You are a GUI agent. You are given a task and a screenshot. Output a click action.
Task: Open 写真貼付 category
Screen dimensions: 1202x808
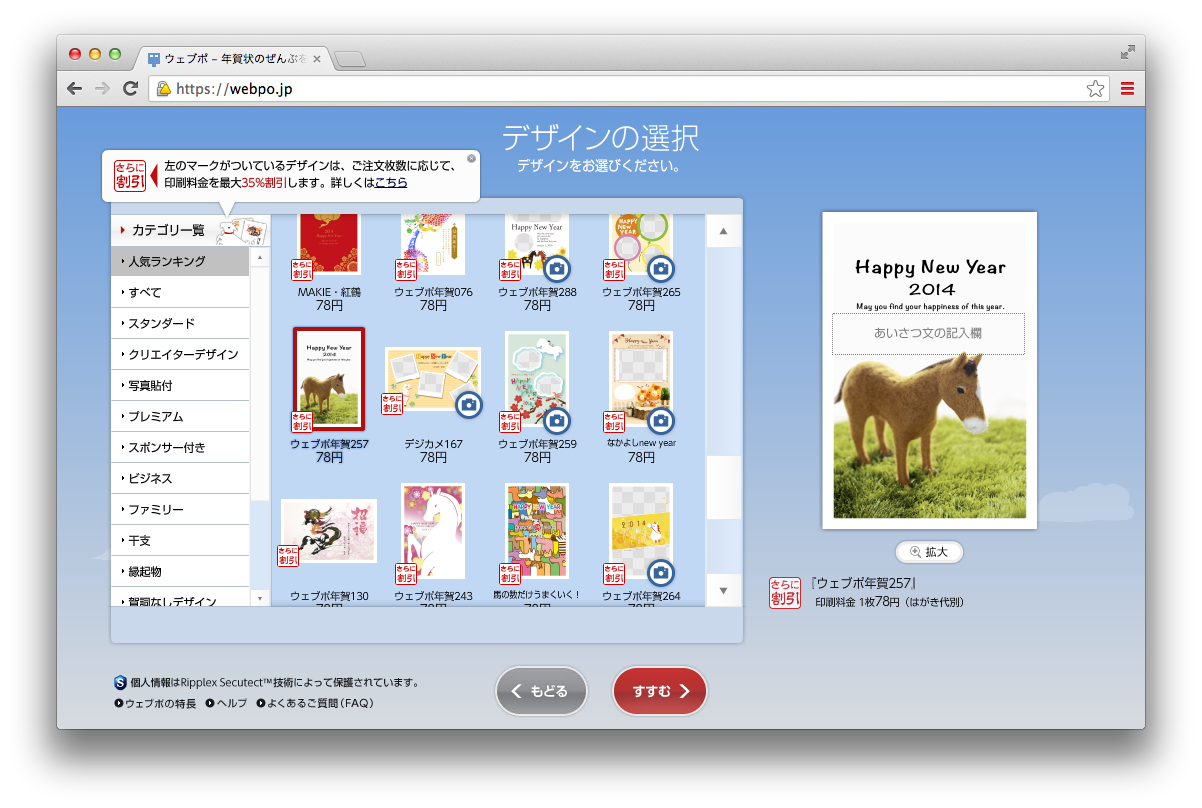(x=180, y=385)
